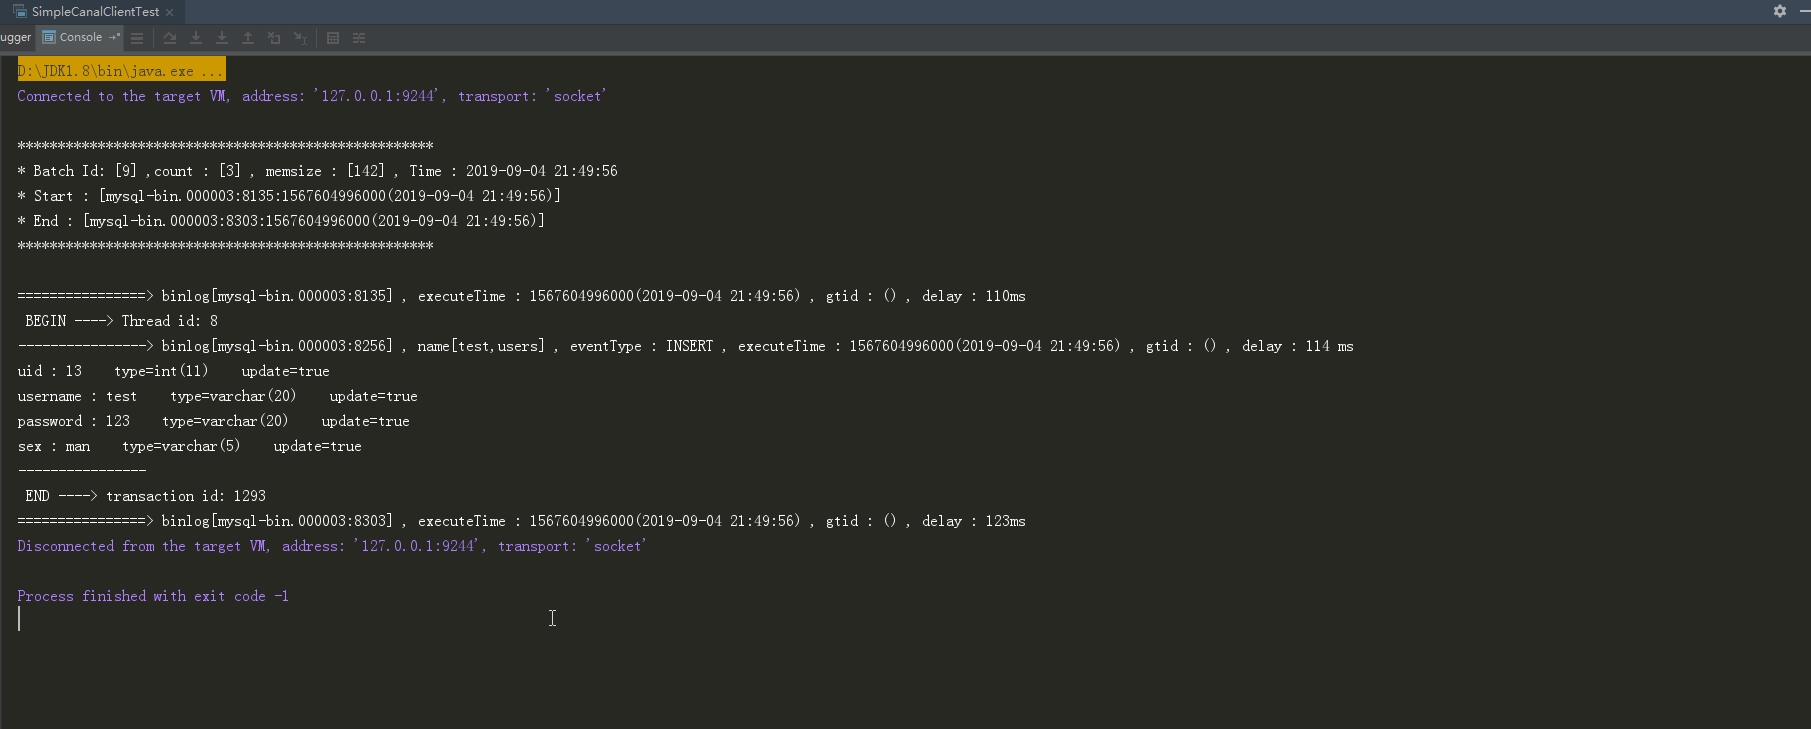This screenshot has height=729, width=1811.
Task: Click the Trace Current Stream Chain icon
Action: pos(359,38)
